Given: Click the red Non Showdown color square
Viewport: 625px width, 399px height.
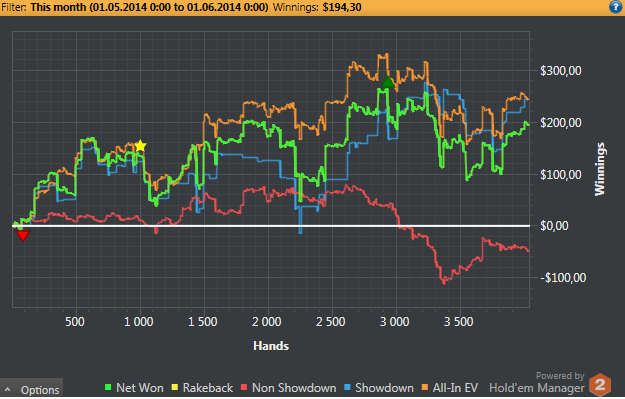Looking at the screenshot, I should point(244,387).
